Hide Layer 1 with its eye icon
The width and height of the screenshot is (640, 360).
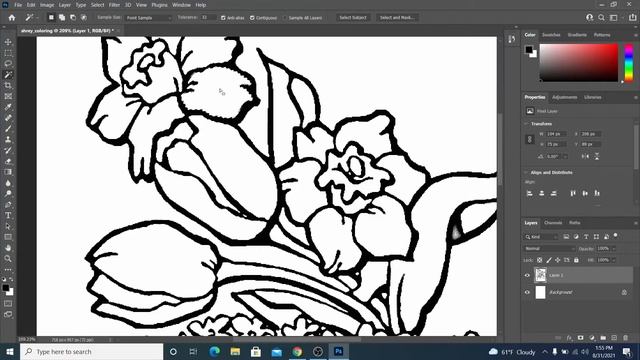527,276
